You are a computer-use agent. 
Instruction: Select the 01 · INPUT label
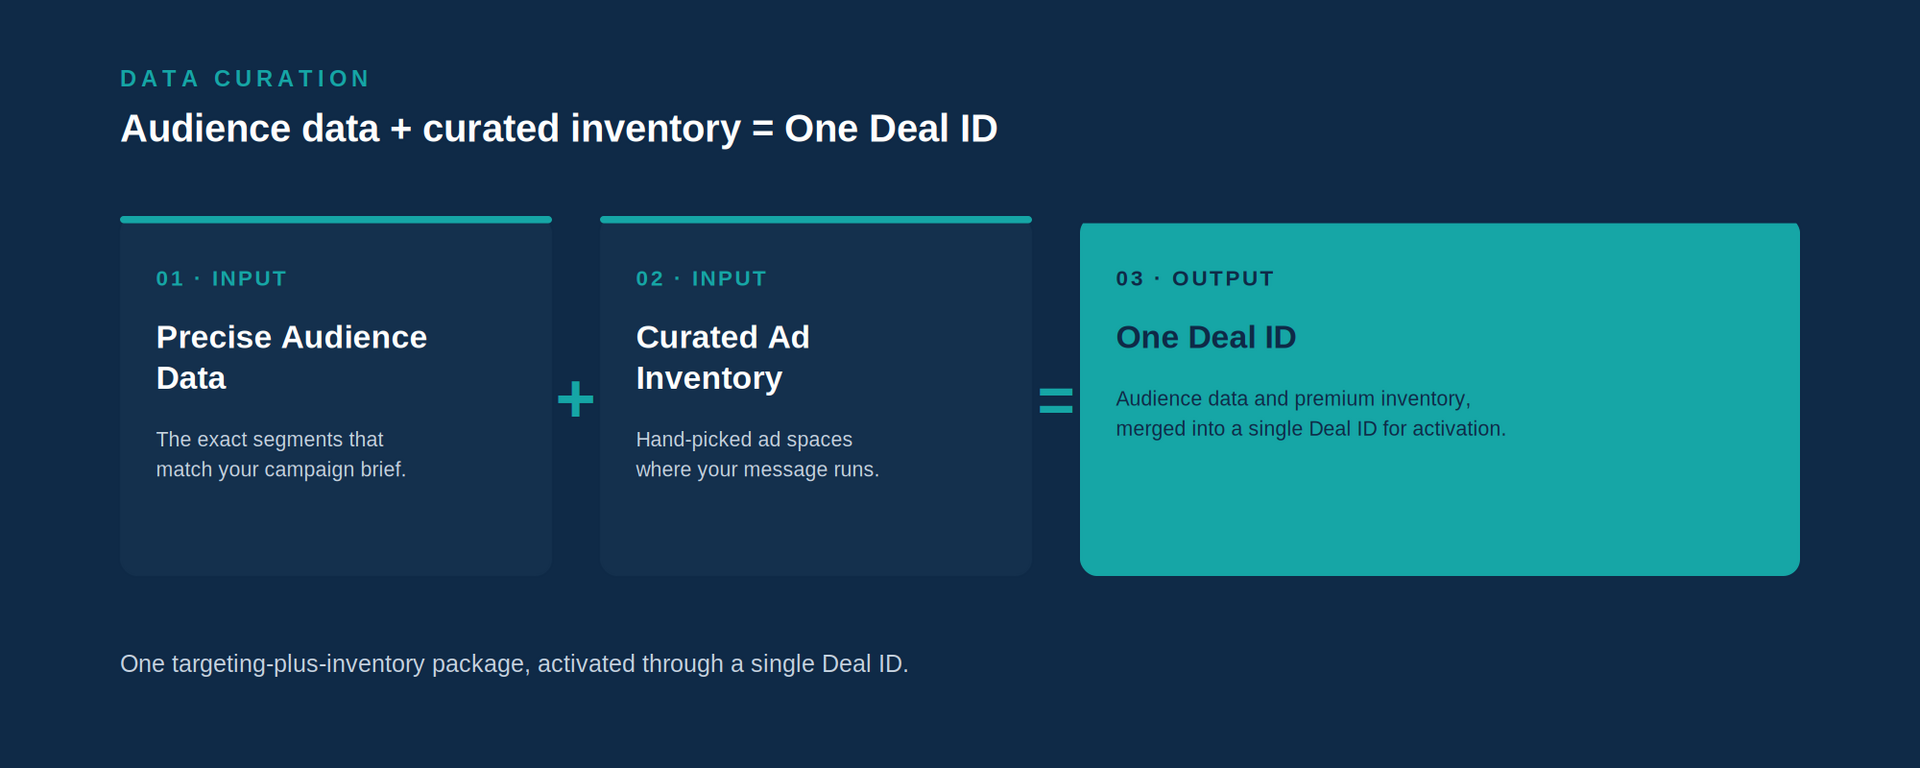click(221, 278)
